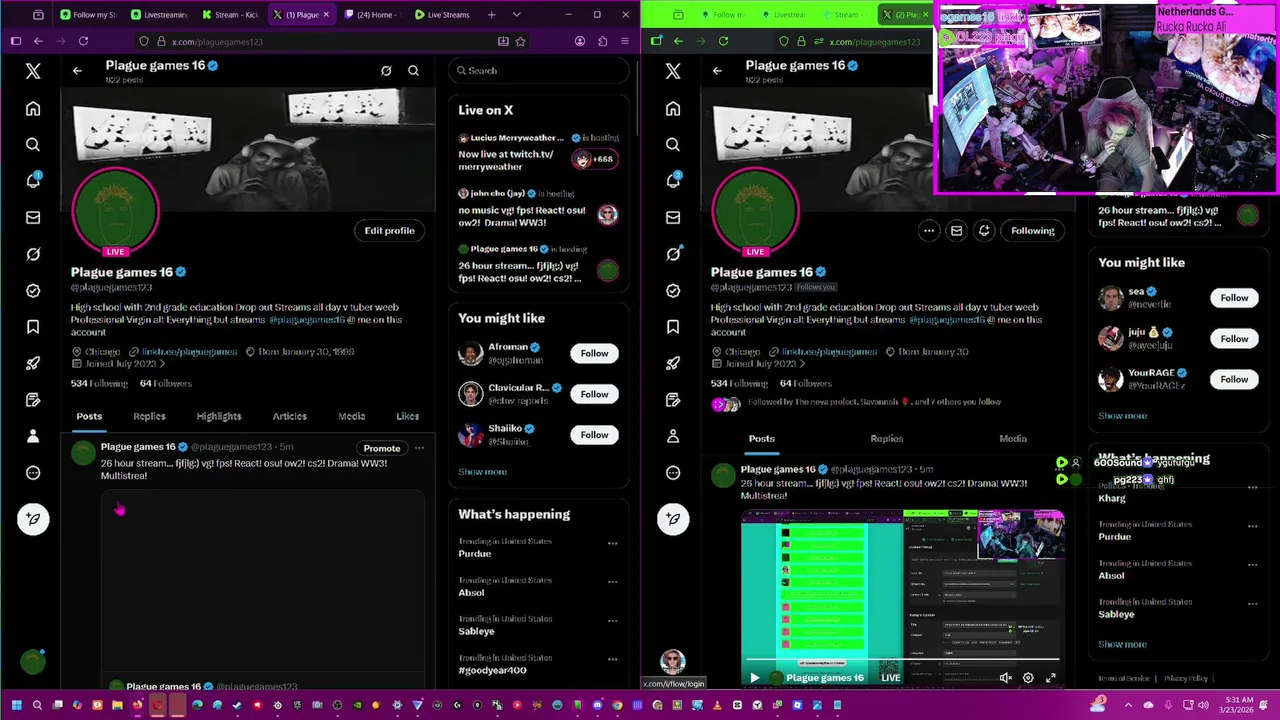Click Promote button on left post

pos(382,448)
